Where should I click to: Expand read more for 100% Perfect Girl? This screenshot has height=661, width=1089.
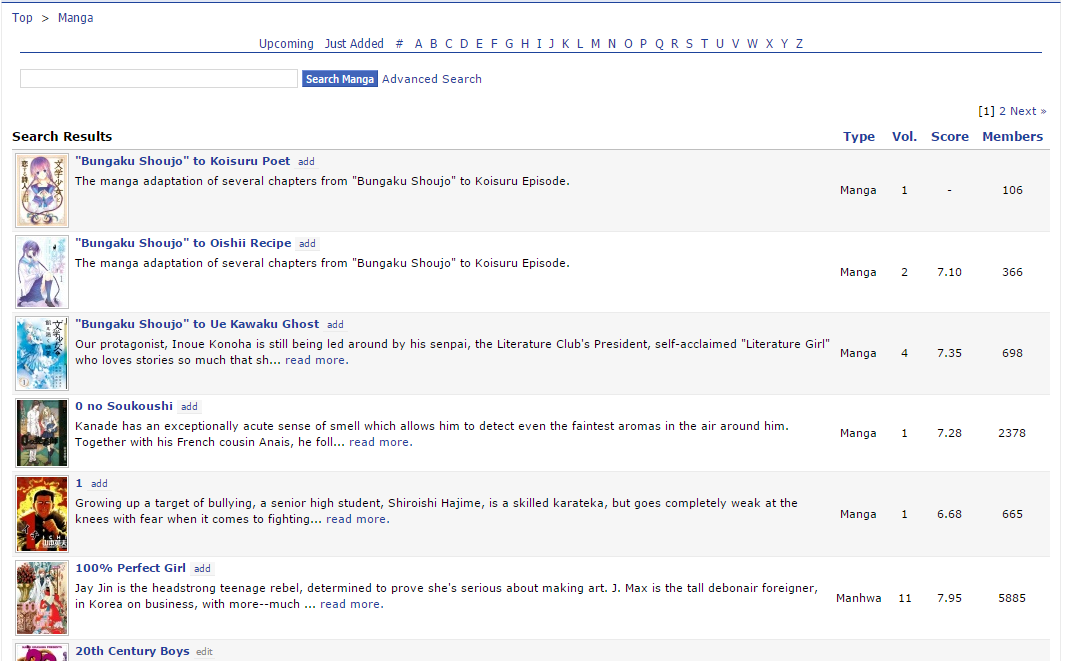(351, 604)
